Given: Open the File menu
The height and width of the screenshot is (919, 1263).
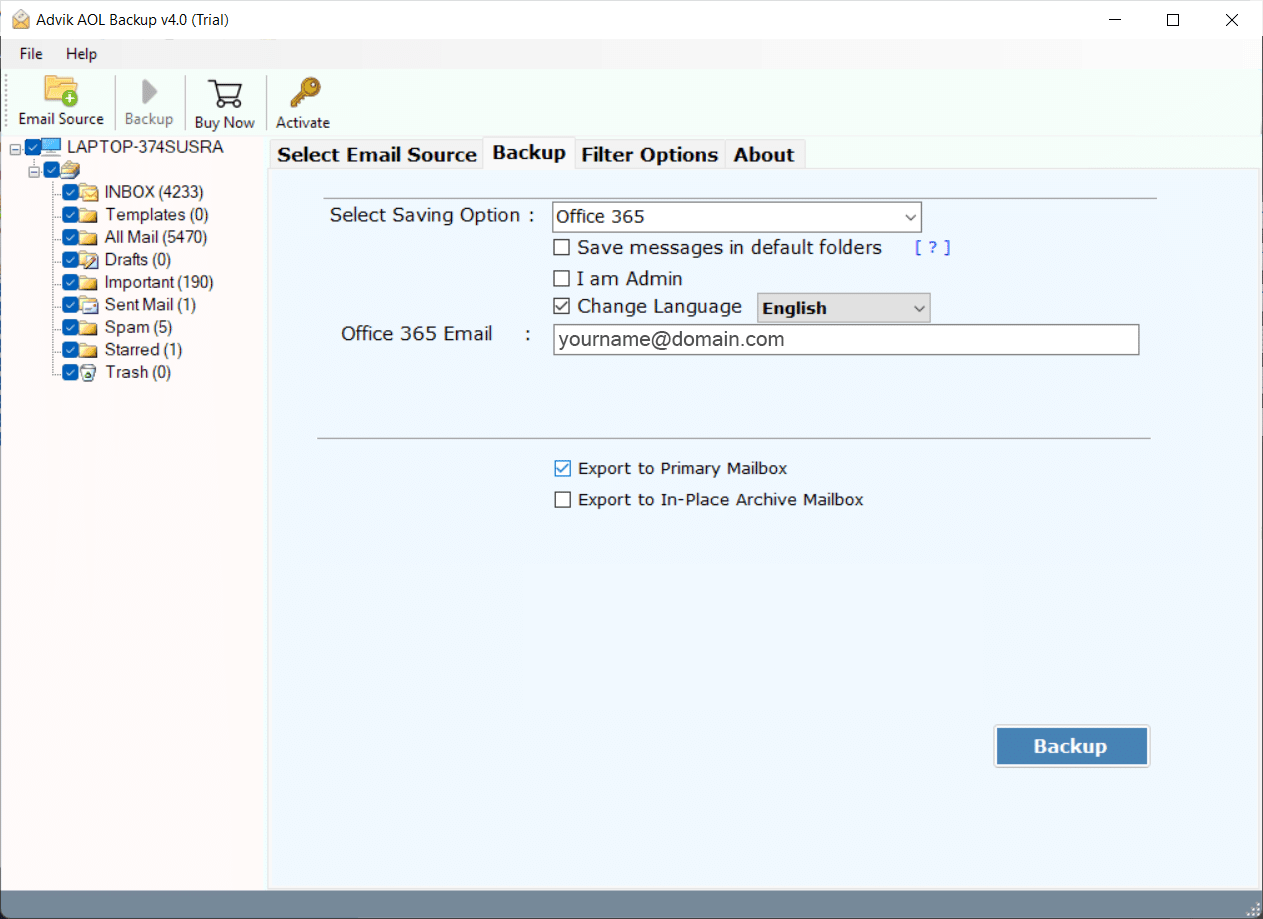Looking at the screenshot, I should pos(31,54).
